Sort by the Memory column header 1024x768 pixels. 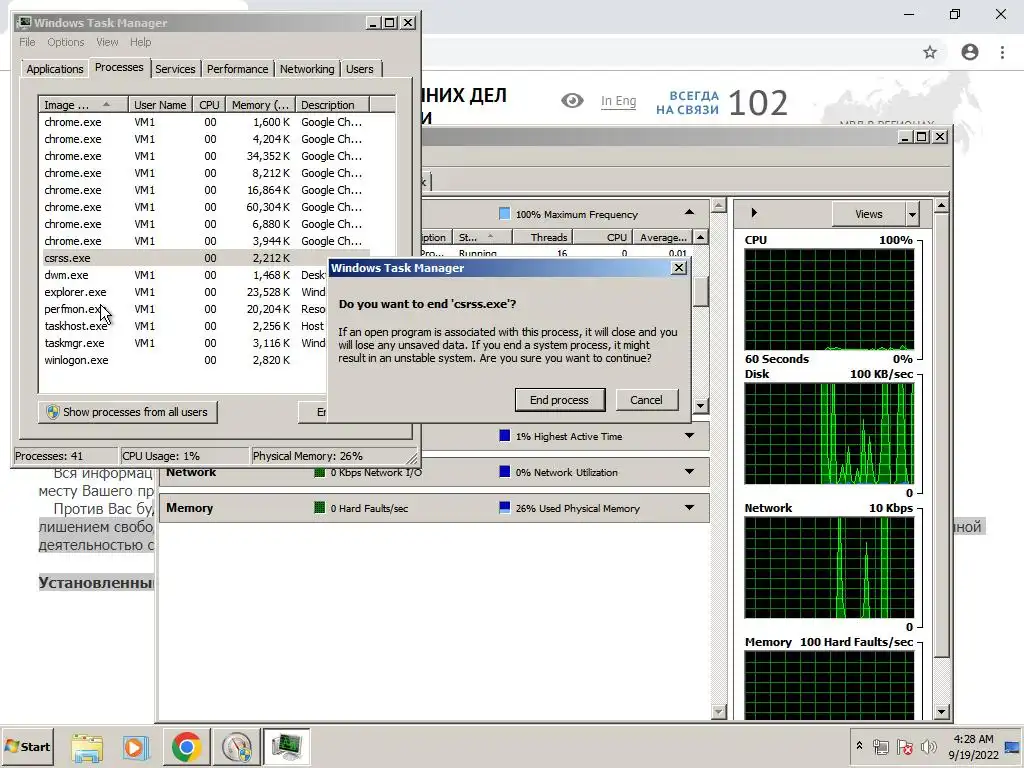click(260, 104)
